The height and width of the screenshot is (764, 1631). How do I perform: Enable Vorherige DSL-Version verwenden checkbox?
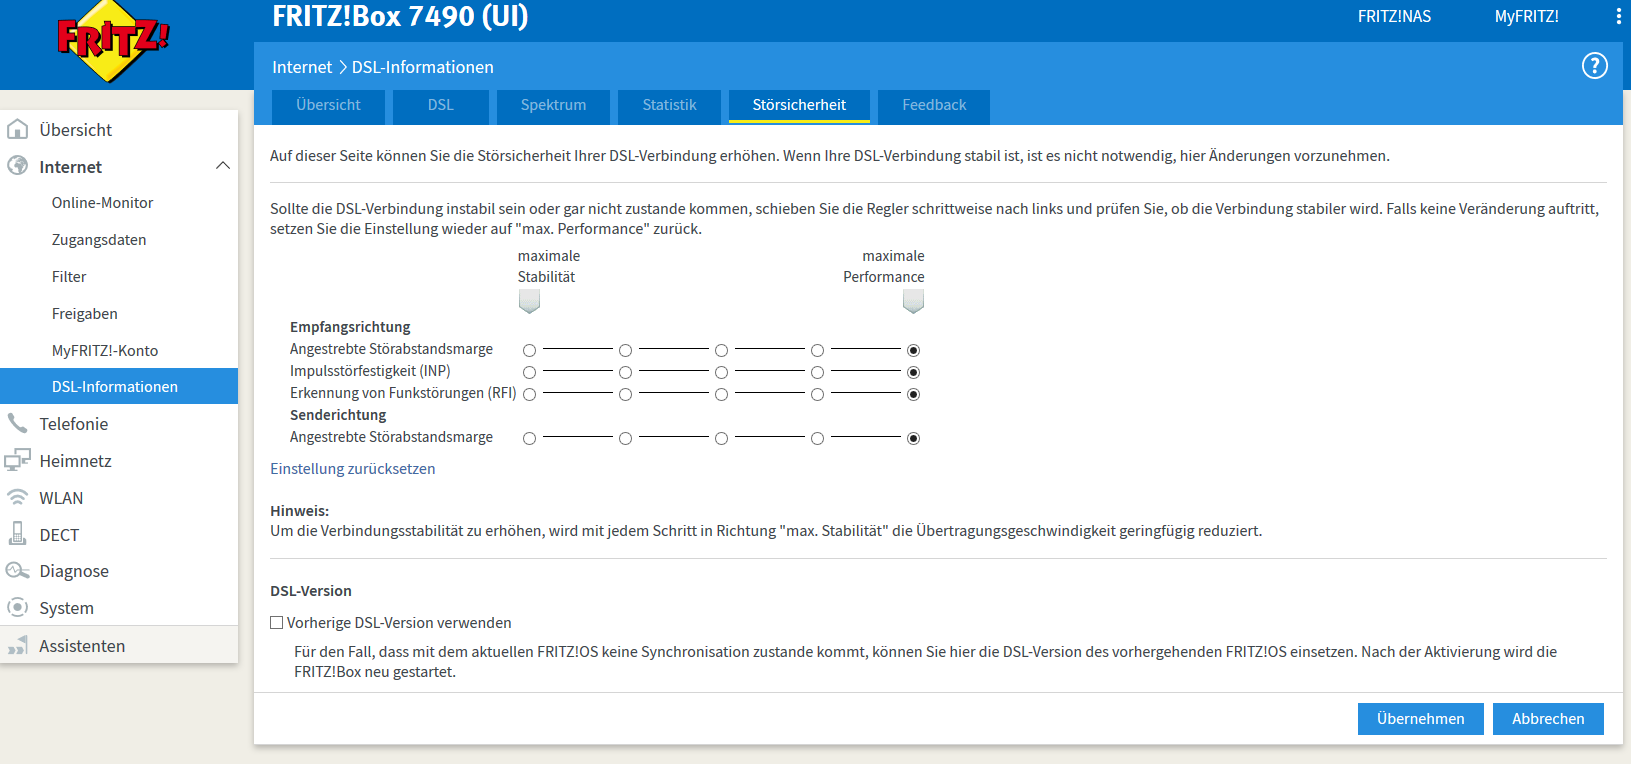[277, 622]
